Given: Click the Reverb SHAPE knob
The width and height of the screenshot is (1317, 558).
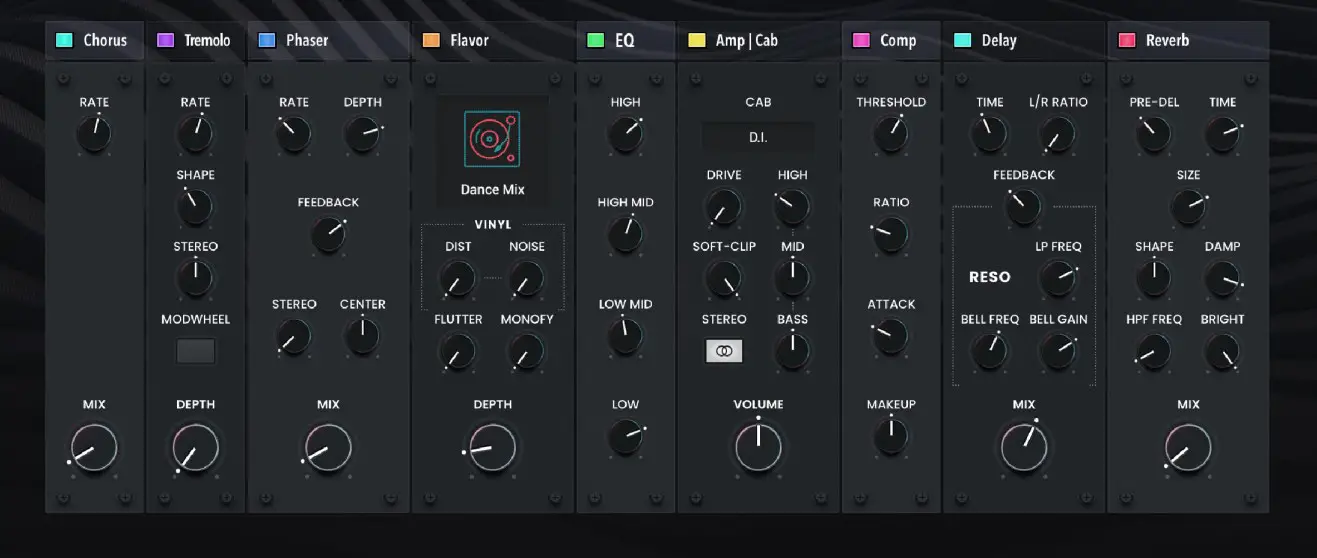Looking at the screenshot, I should [x=1154, y=279].
